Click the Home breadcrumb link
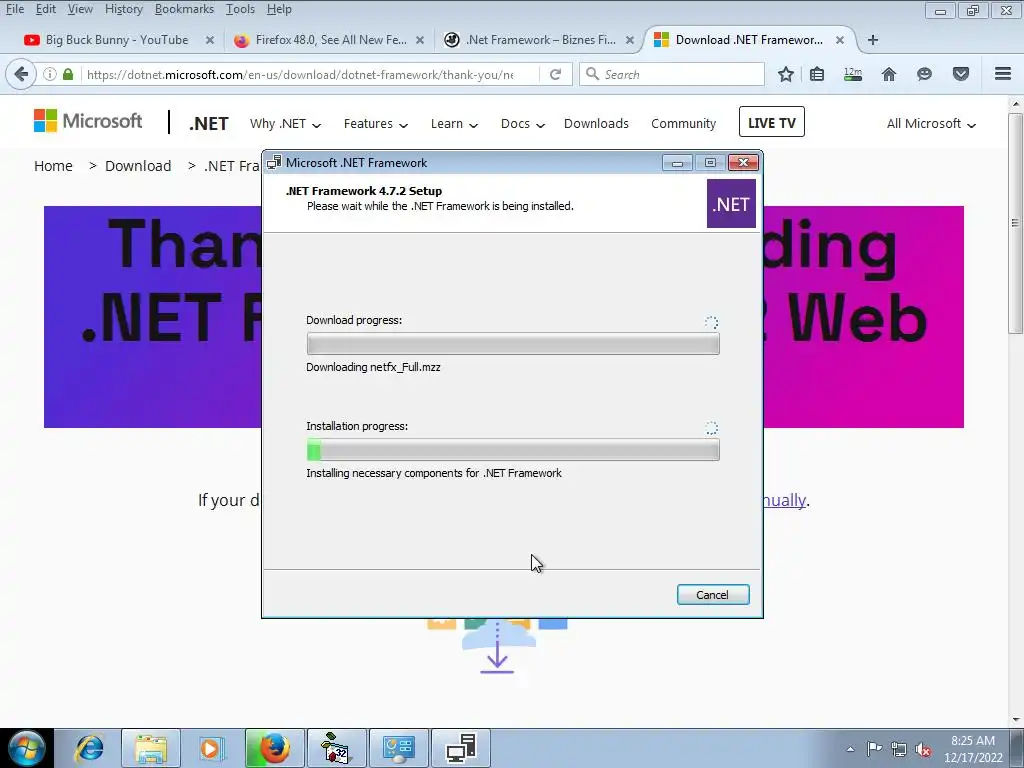1024x768 pixels. [53, 166]
